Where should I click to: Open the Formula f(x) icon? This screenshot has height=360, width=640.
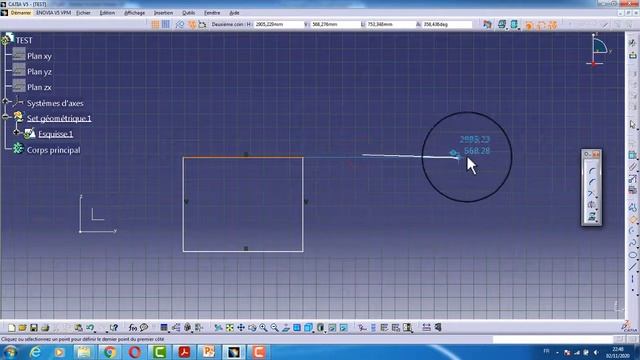click(x=133, y=327)
